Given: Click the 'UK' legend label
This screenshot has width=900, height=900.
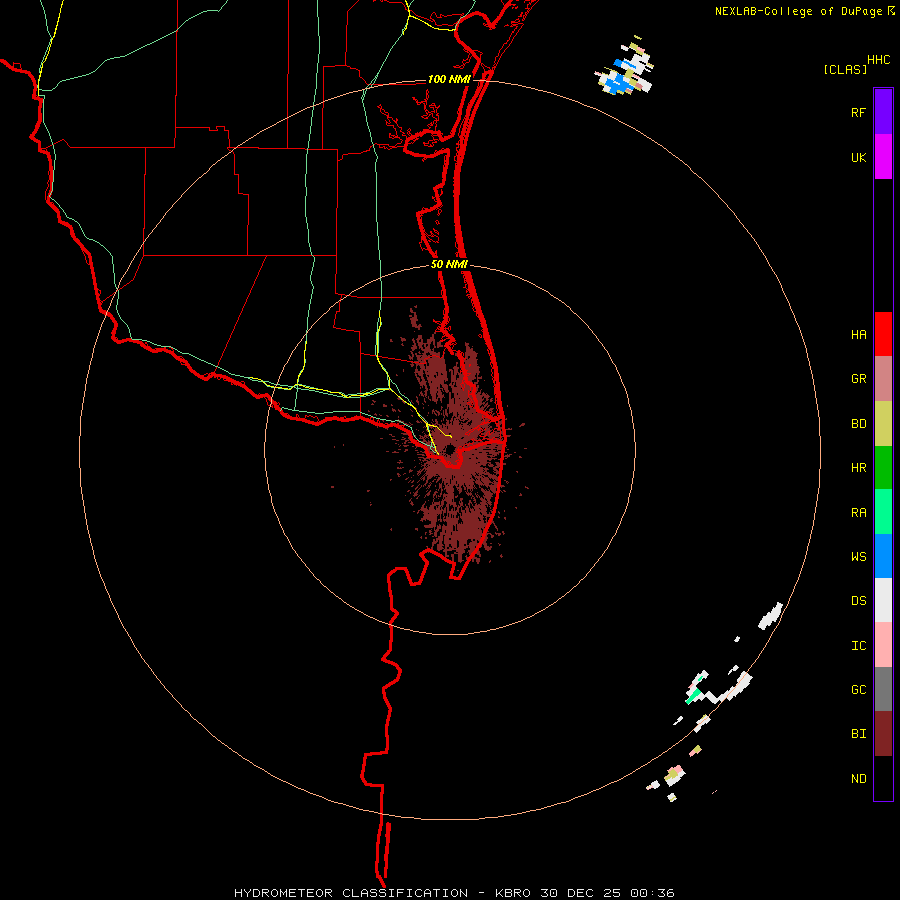Looking at the screenshot, I should pos(858,157).
